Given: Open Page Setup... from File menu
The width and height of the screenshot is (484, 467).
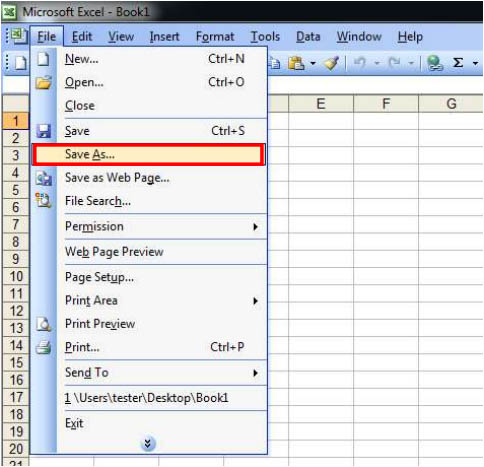Looking at the screenshot, I should 149,277.
